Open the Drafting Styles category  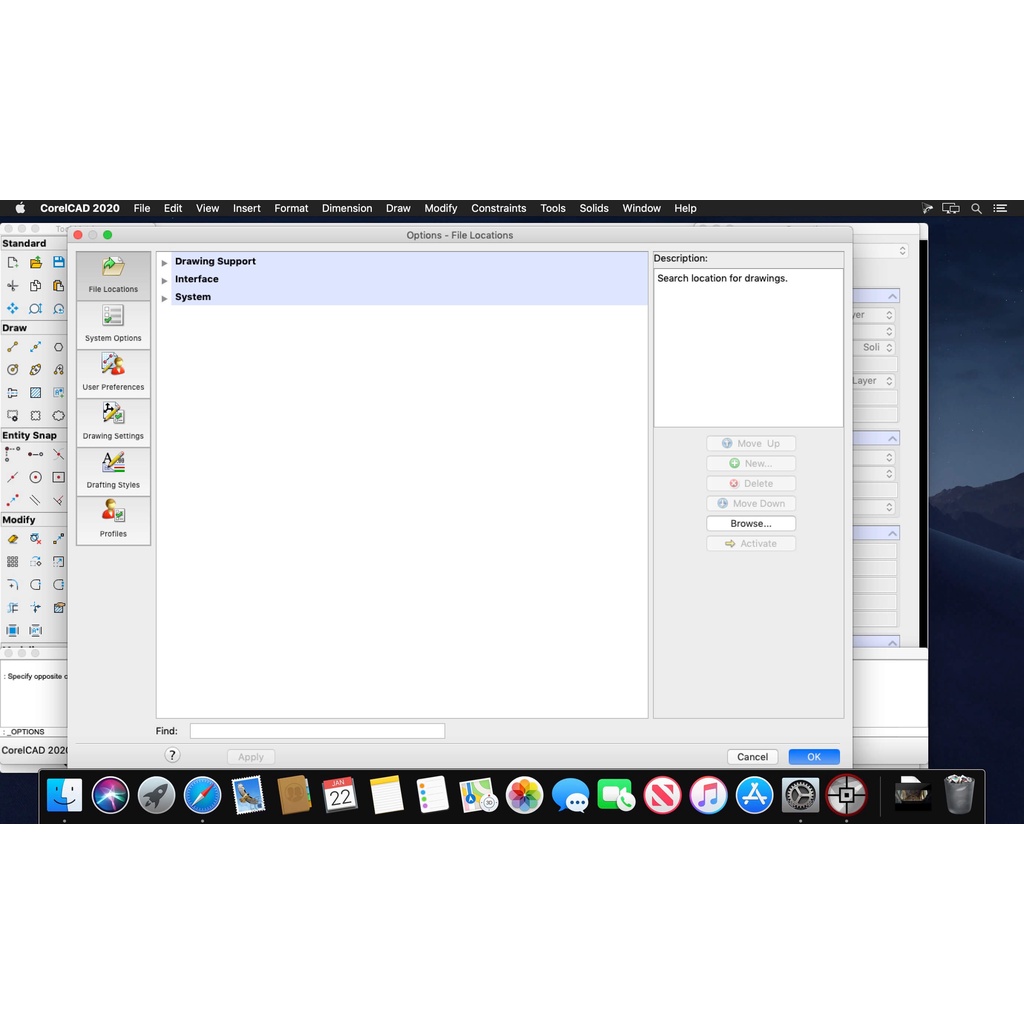pyautogui.click(x=113, y=471)
